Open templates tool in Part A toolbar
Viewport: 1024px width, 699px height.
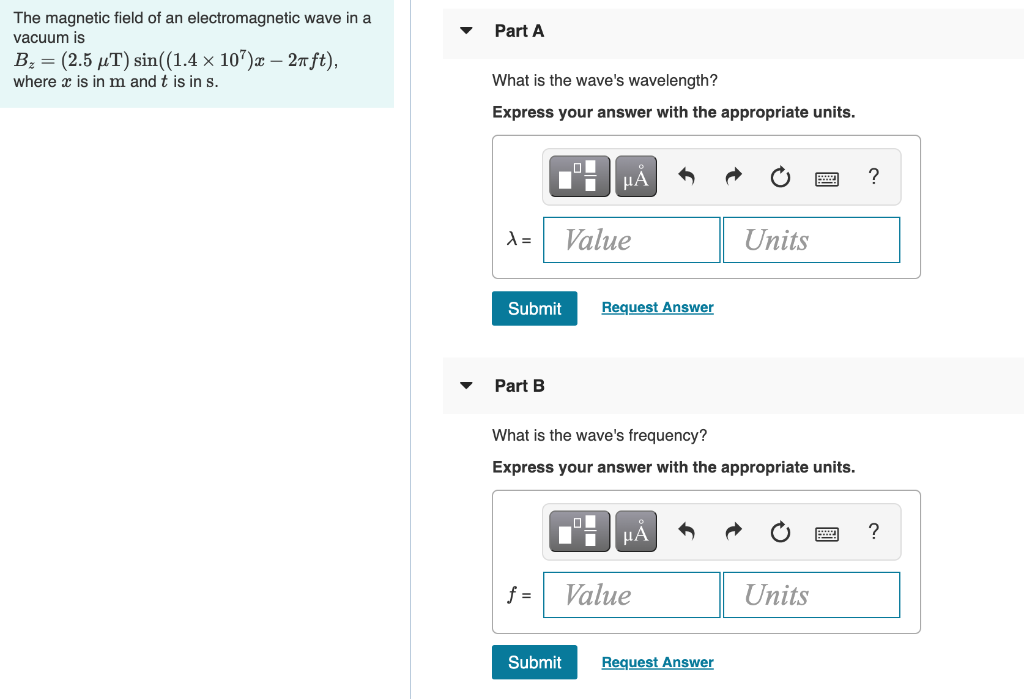[x=579, y=176]
